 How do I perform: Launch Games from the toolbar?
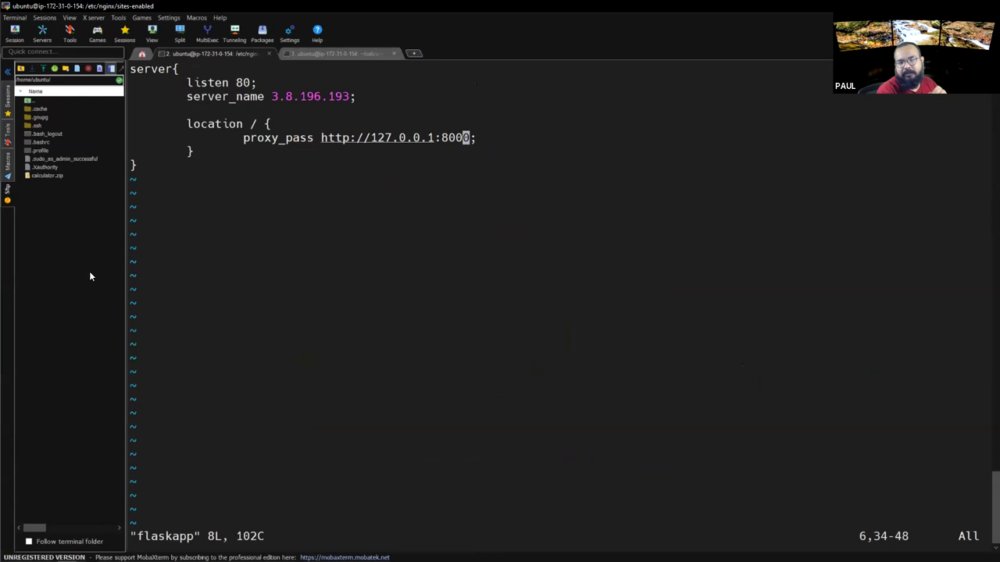pyautogui.click(x=97, y=33)
